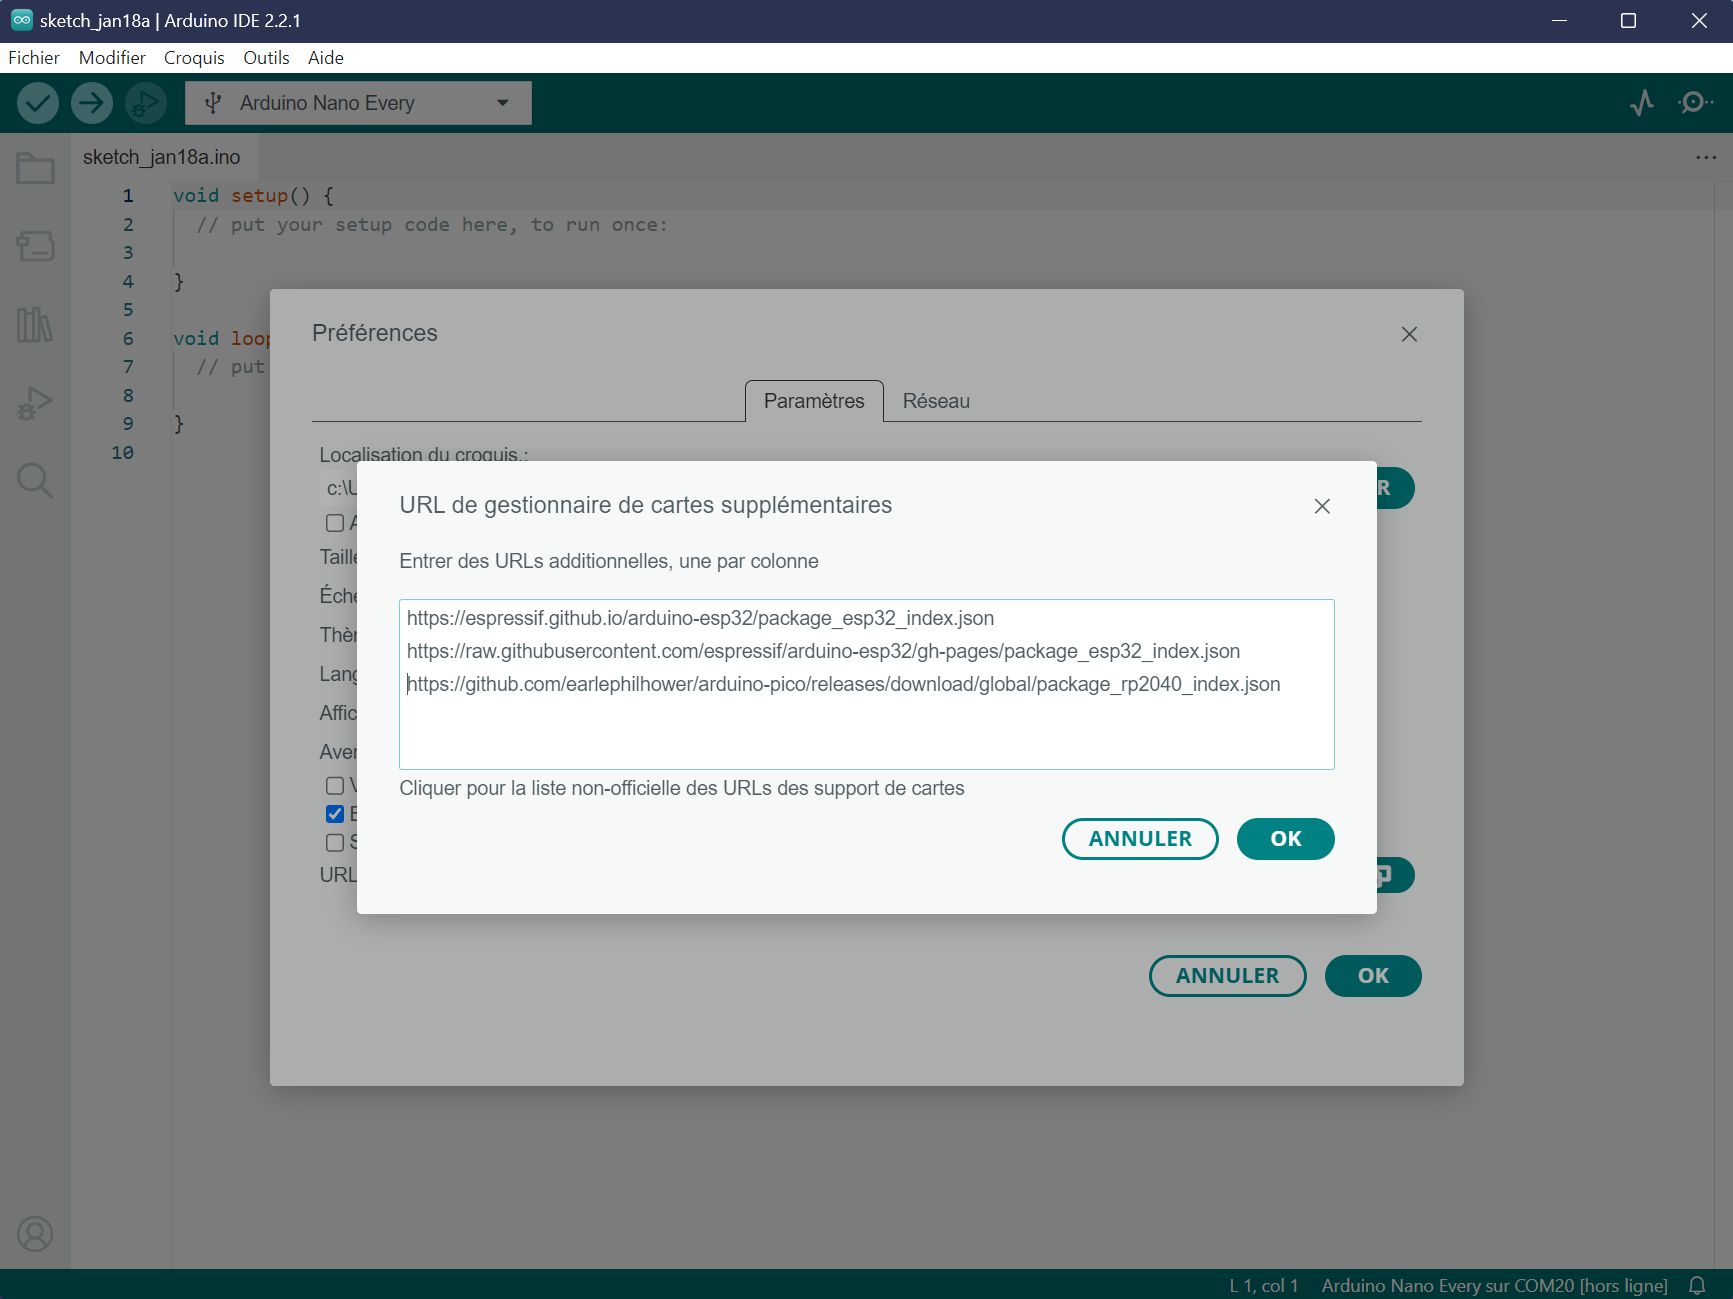Open the Search sidebar magnifier icon
Screen dimensions: 1733x1299
pyautogui.click(x=35, y=481)
